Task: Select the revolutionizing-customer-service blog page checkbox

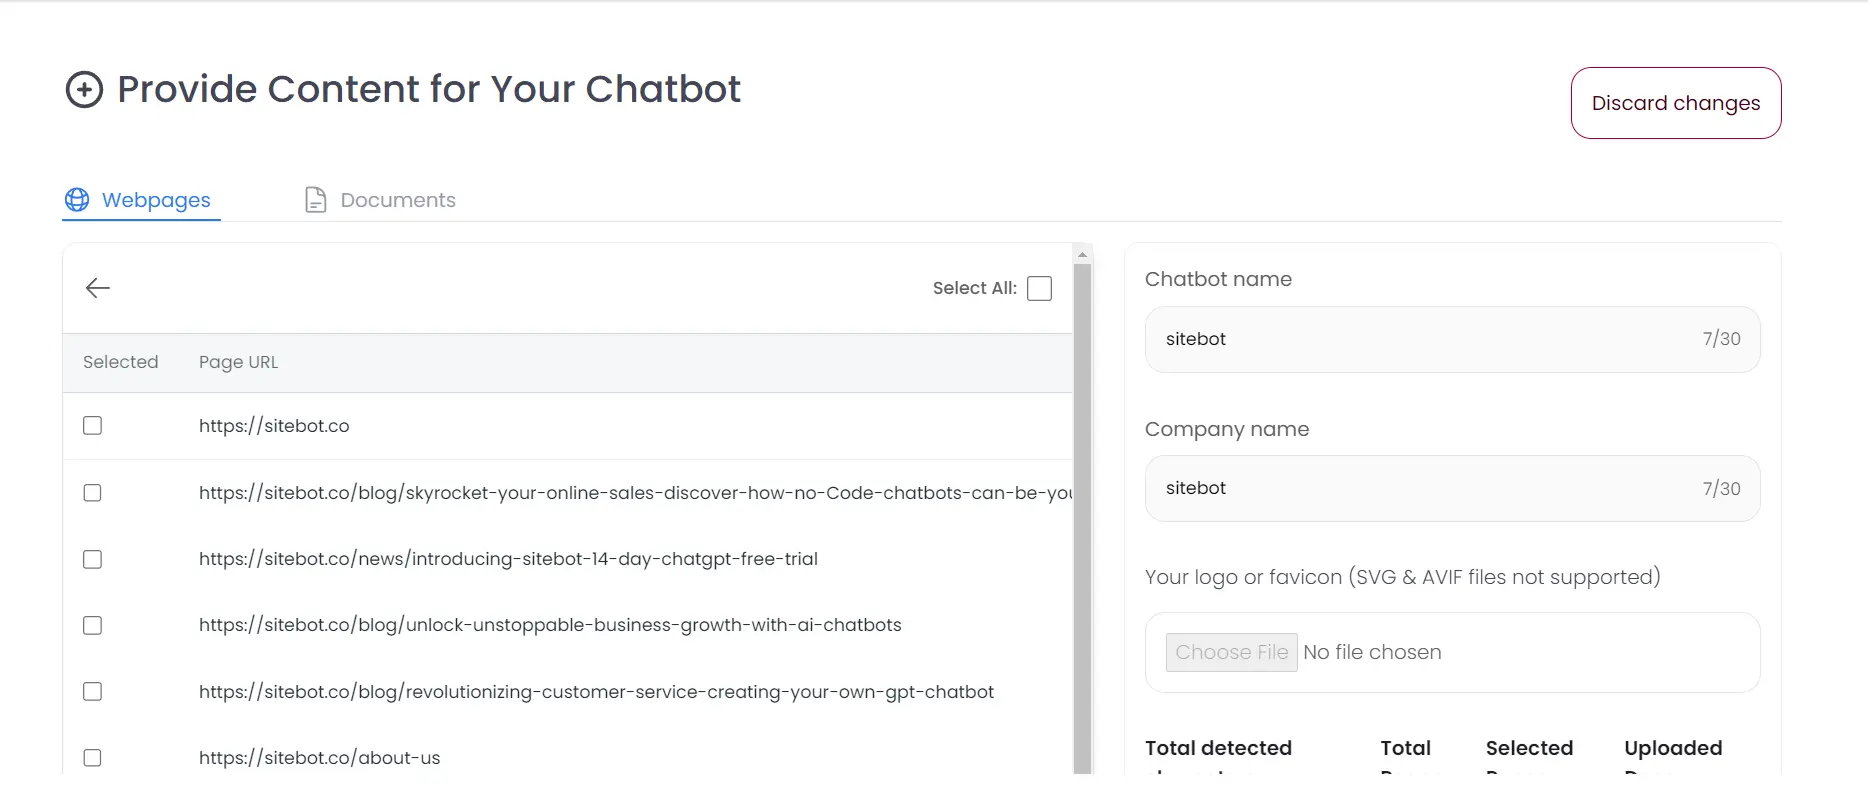Action: point(93,692)
